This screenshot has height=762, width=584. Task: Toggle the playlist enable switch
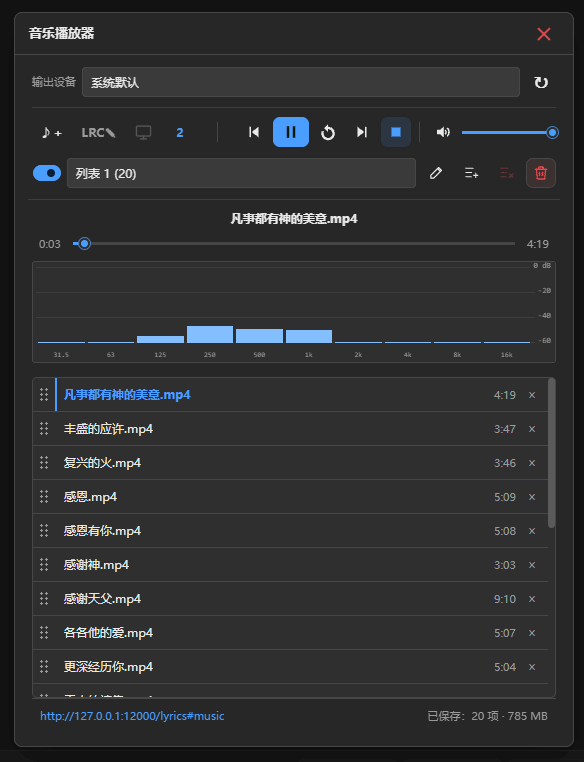pos(47,173)
